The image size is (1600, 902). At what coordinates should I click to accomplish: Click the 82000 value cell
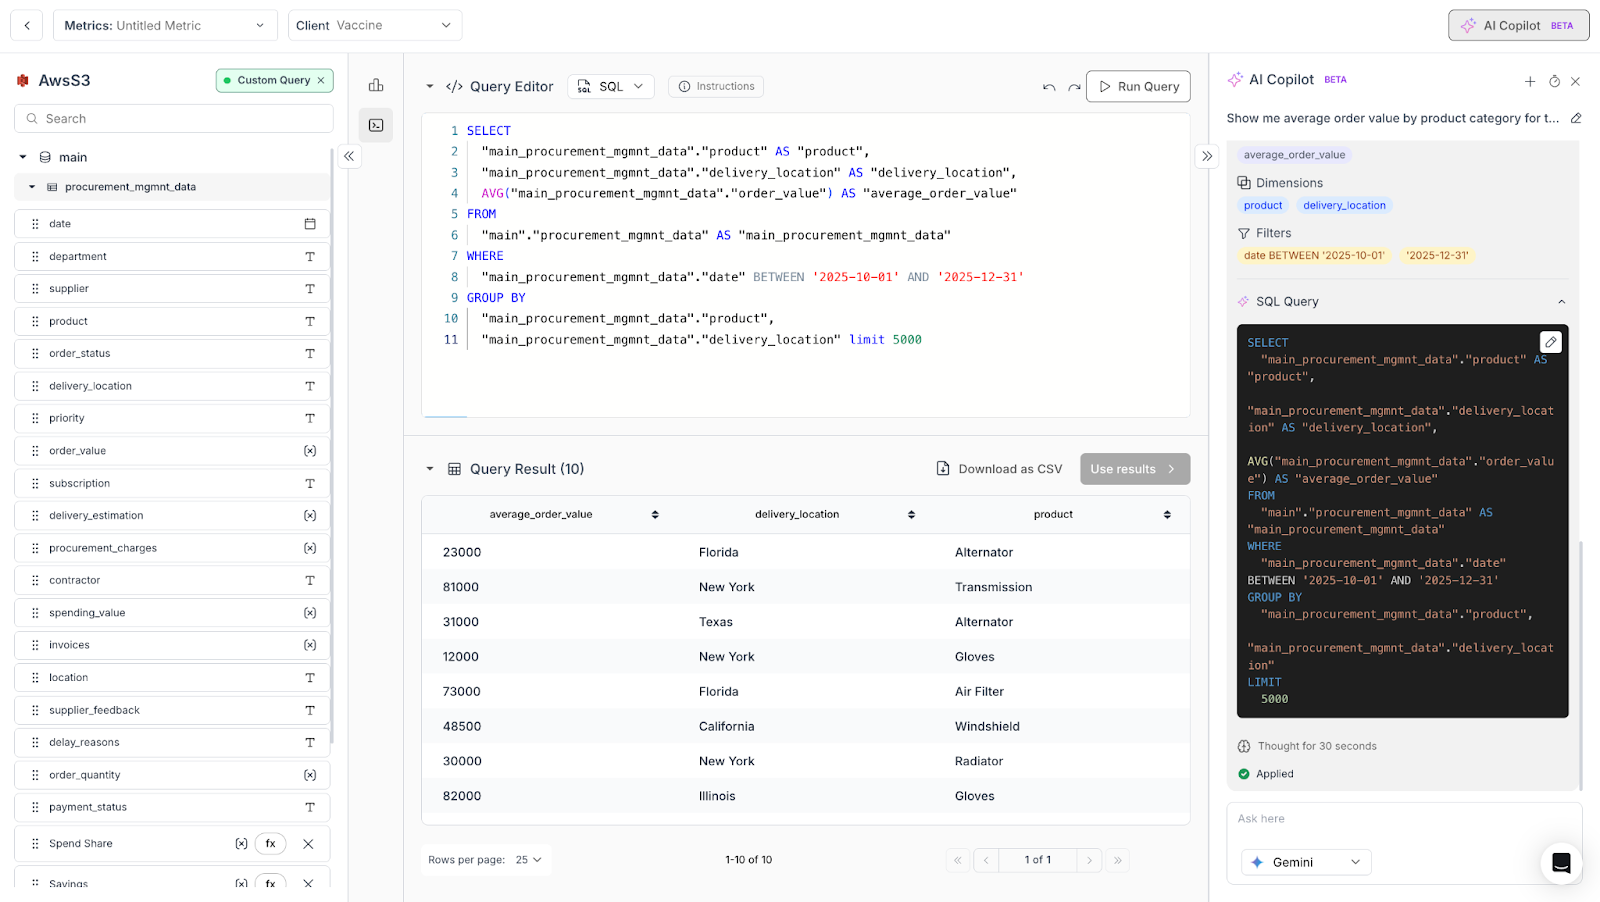[462, 796]
